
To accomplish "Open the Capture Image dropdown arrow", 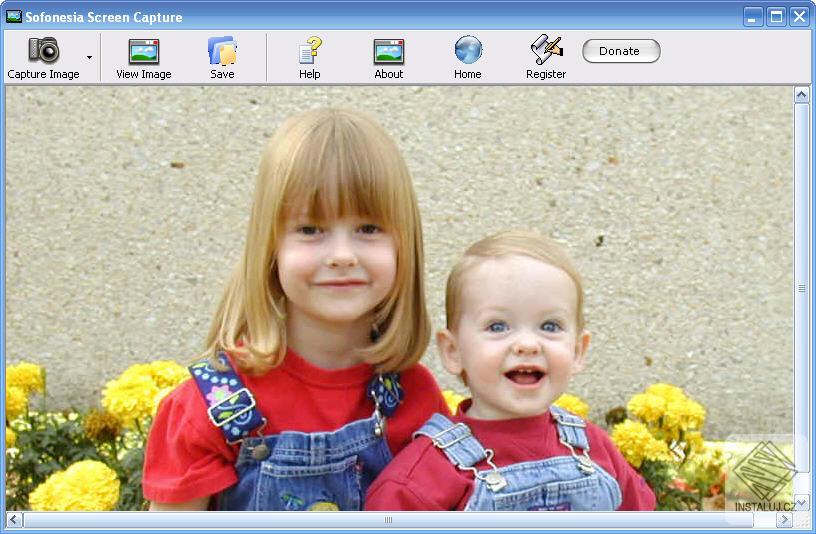I will (90, 57).
